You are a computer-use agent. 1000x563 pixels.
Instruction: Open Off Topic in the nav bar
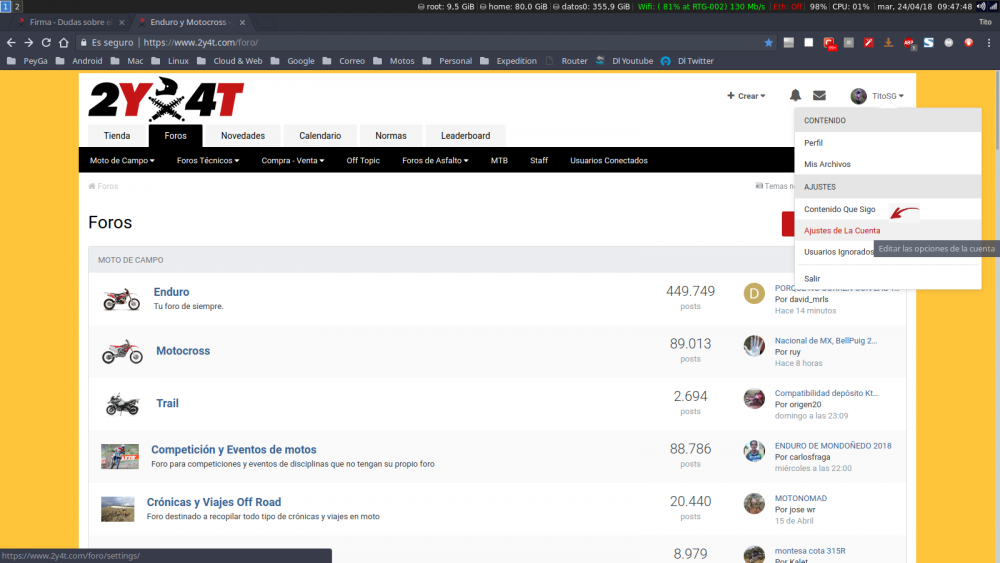[363, 161]
